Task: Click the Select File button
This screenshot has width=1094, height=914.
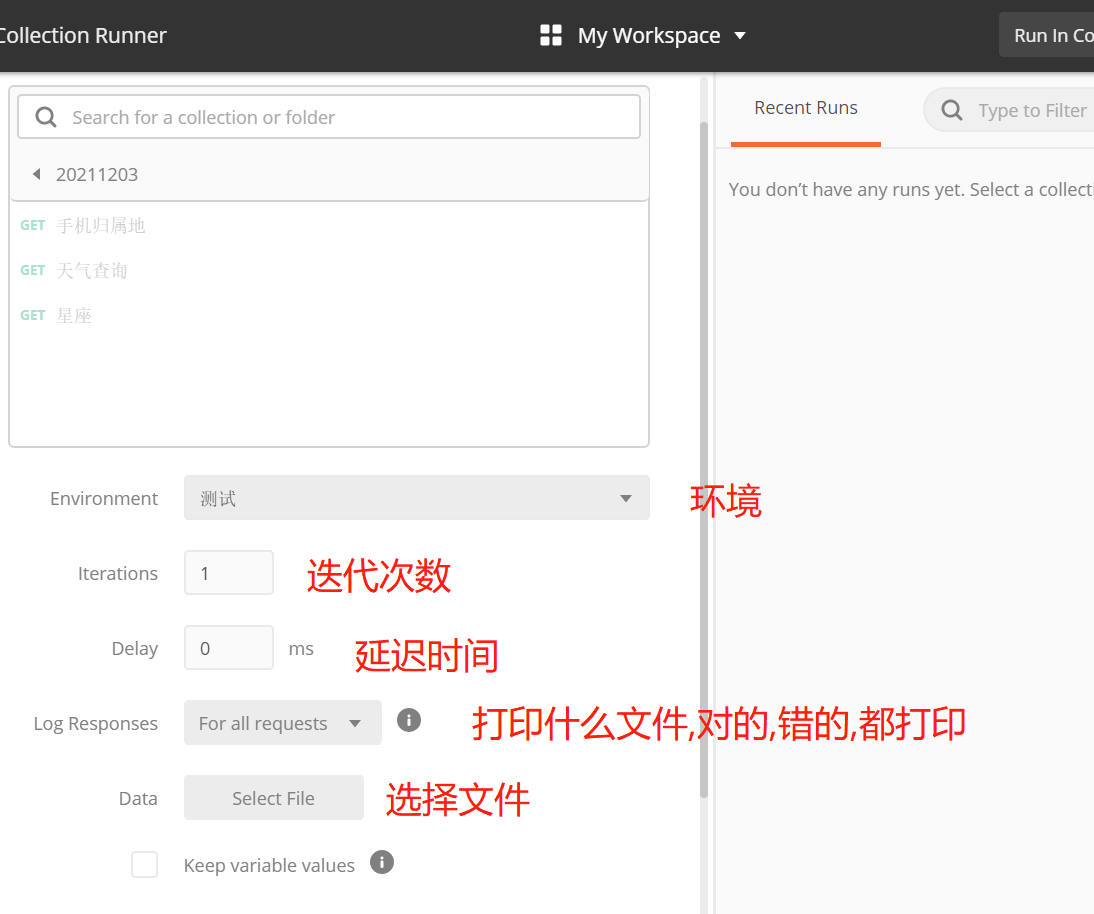Action: click(274, 797)
